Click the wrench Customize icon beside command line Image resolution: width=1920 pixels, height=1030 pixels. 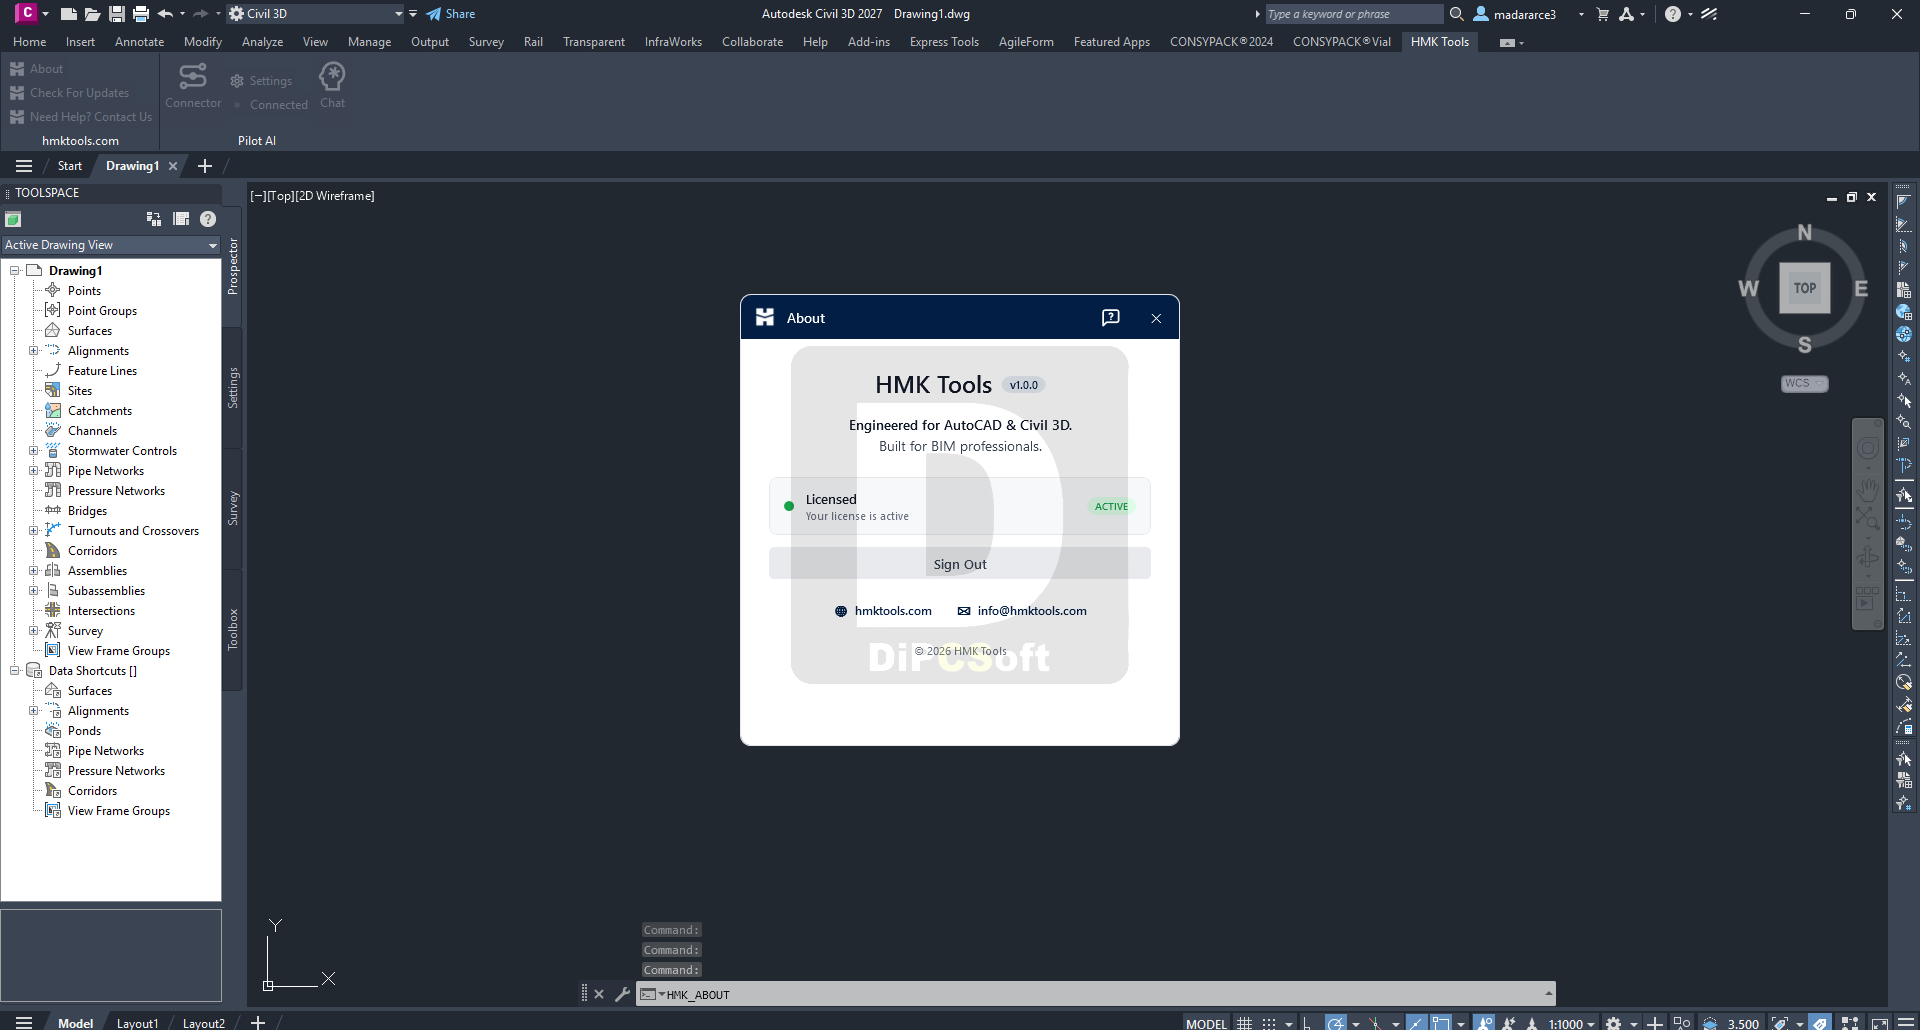coord(622,994)
